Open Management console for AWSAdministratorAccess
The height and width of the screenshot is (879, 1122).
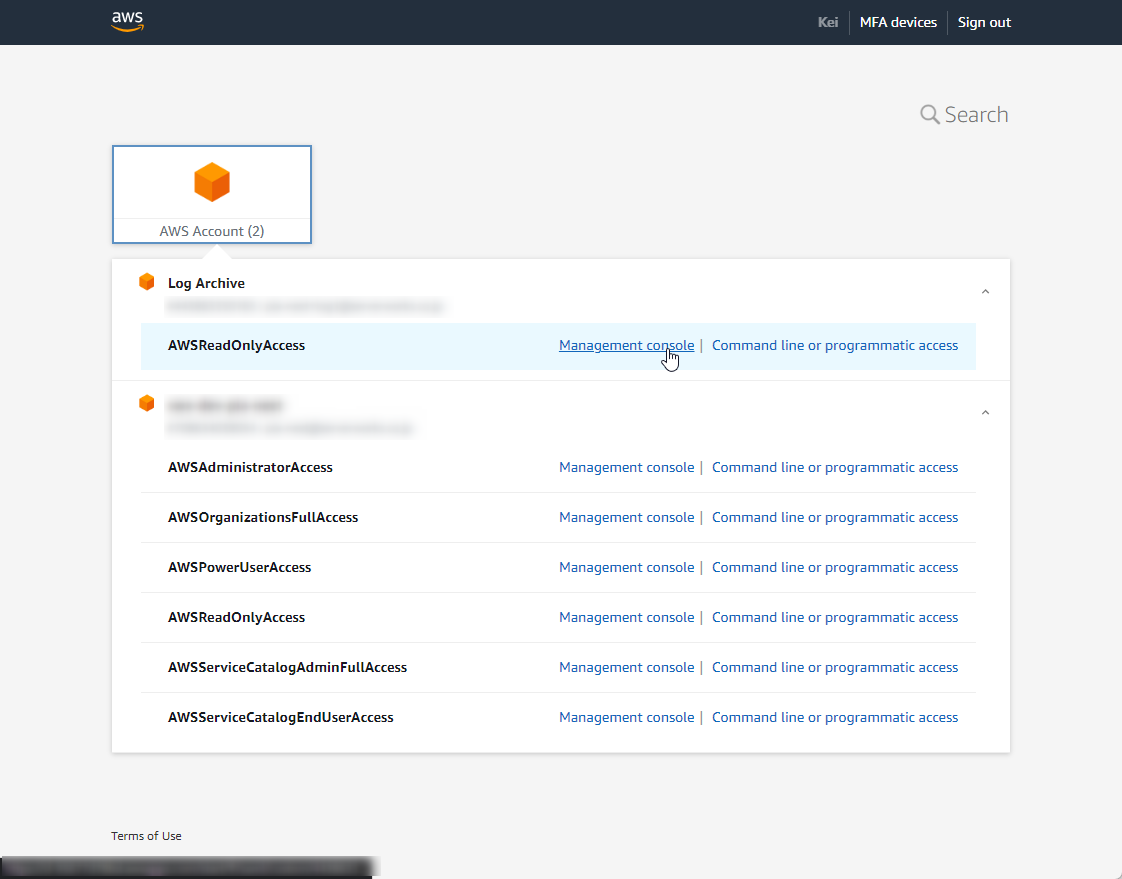(626, 467)
